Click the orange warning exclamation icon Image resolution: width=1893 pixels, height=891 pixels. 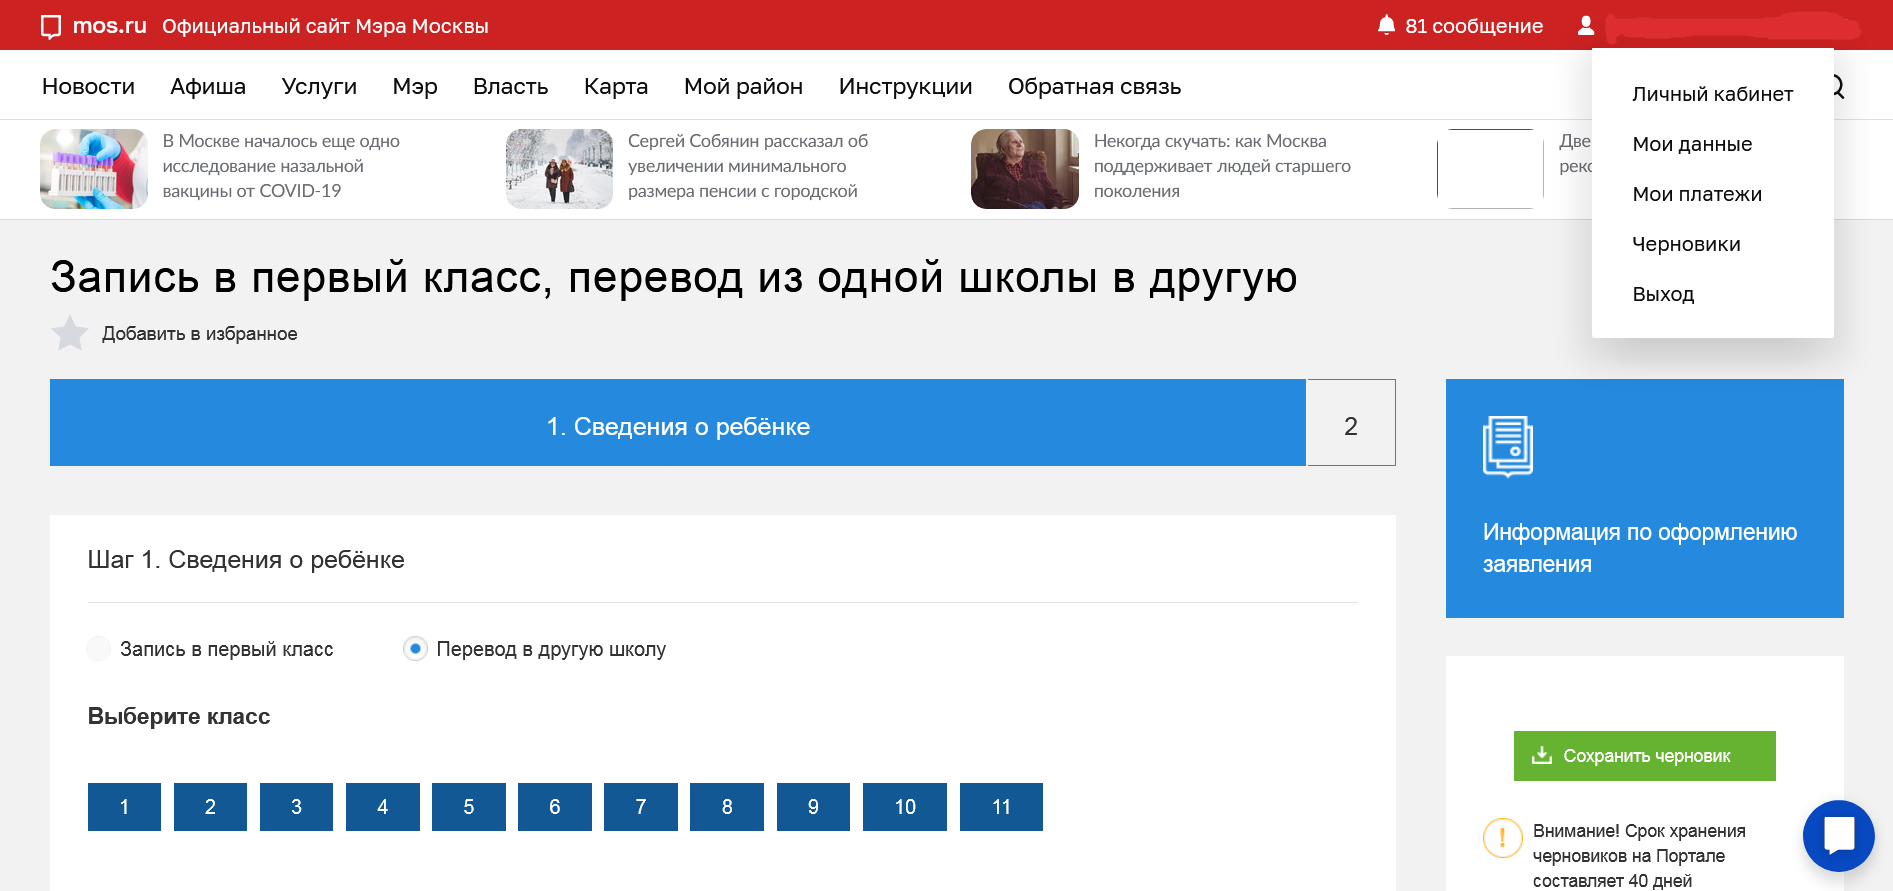click(x=1502, y=838)
